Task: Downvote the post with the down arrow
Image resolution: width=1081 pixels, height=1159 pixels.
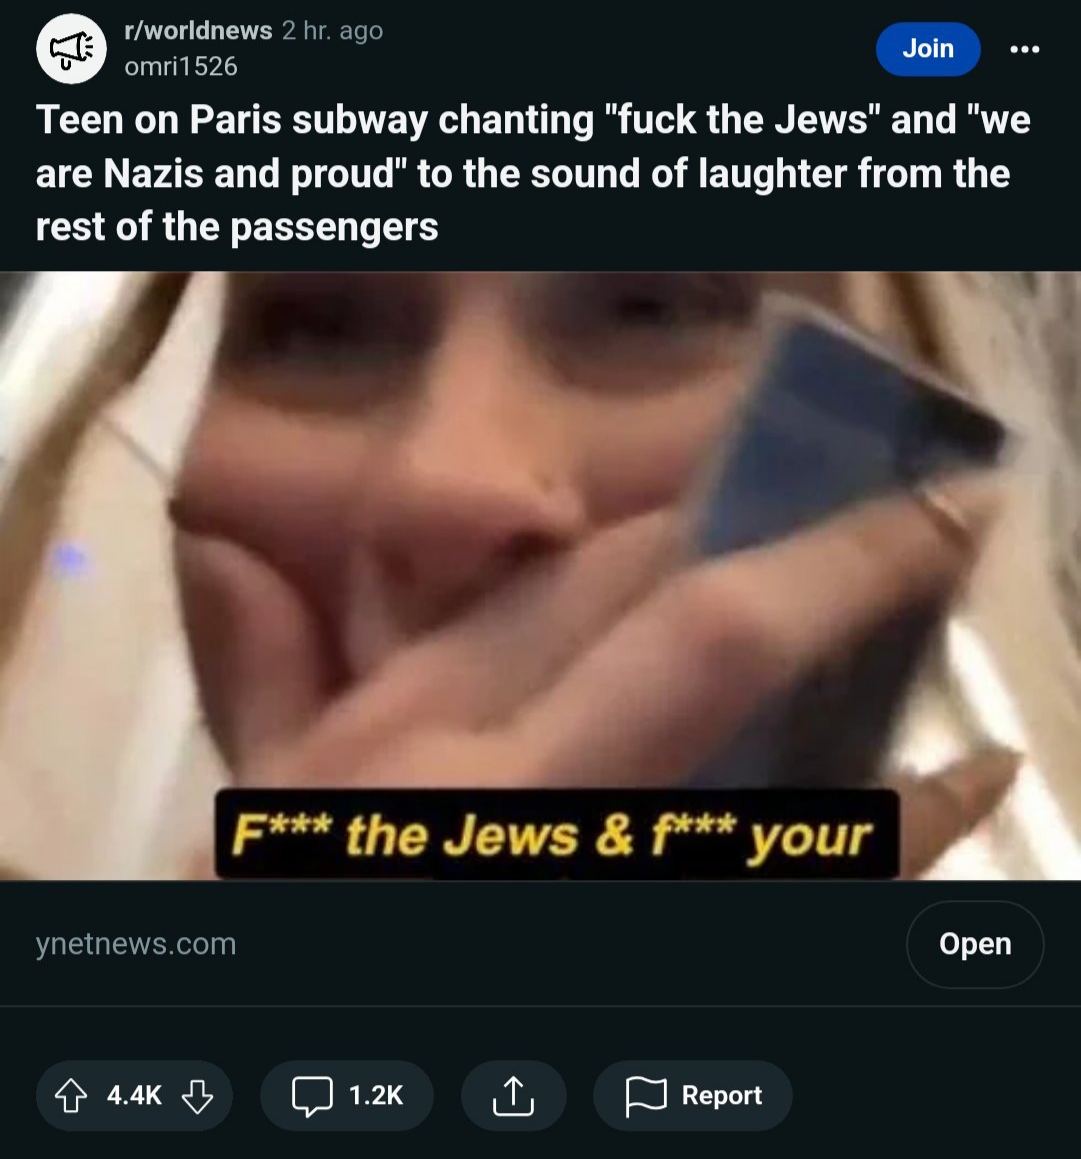Action: coord(197,1095)
